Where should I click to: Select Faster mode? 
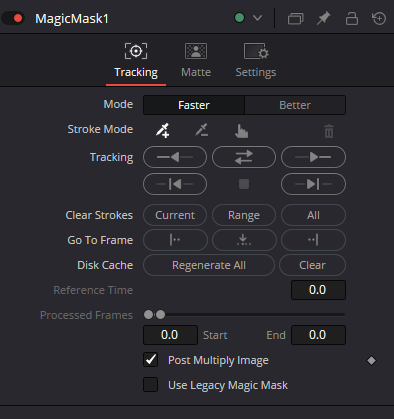(x=194, y=105)
